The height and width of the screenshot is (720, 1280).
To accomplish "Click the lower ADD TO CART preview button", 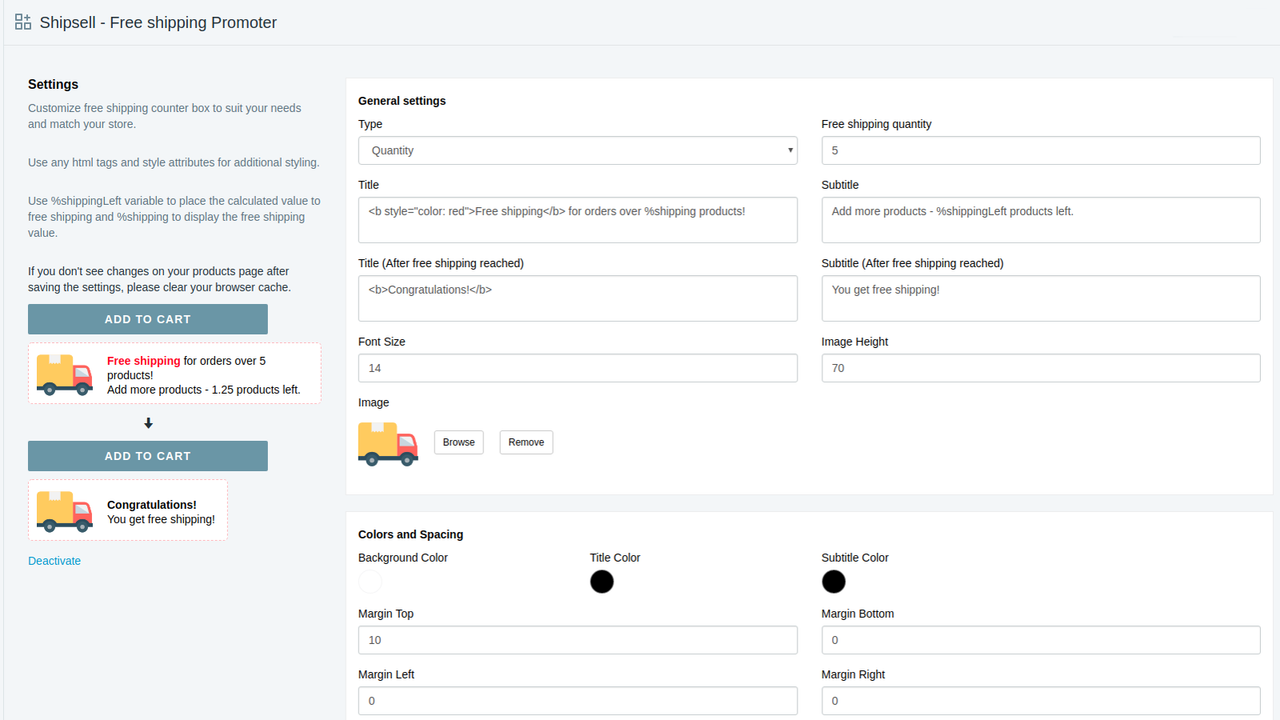I will click(147, 455).
